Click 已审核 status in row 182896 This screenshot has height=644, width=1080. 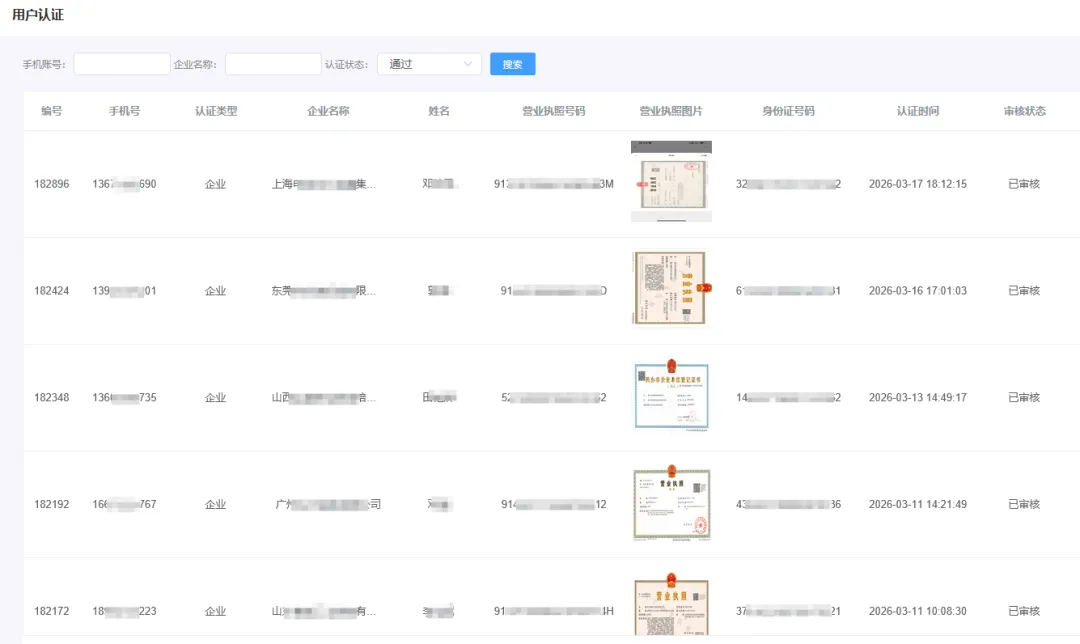click(1024, 184)
